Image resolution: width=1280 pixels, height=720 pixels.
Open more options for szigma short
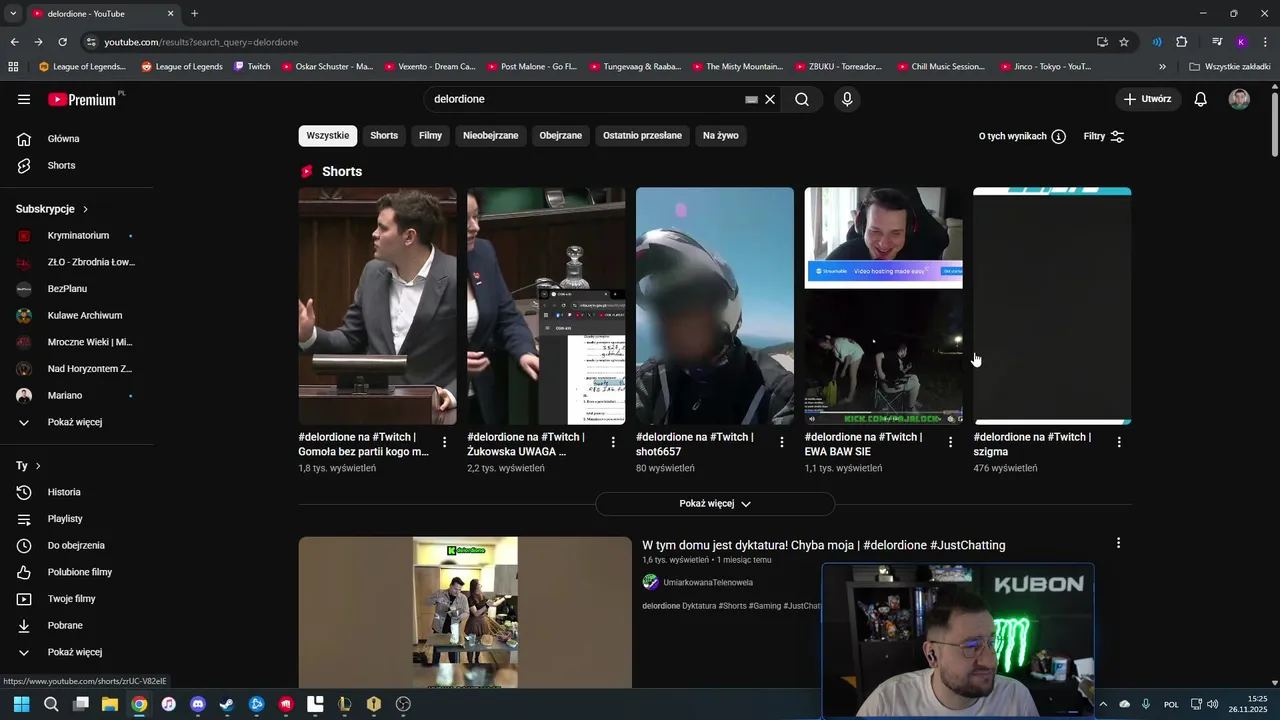pyautogui.click(x=1119, y=442)
